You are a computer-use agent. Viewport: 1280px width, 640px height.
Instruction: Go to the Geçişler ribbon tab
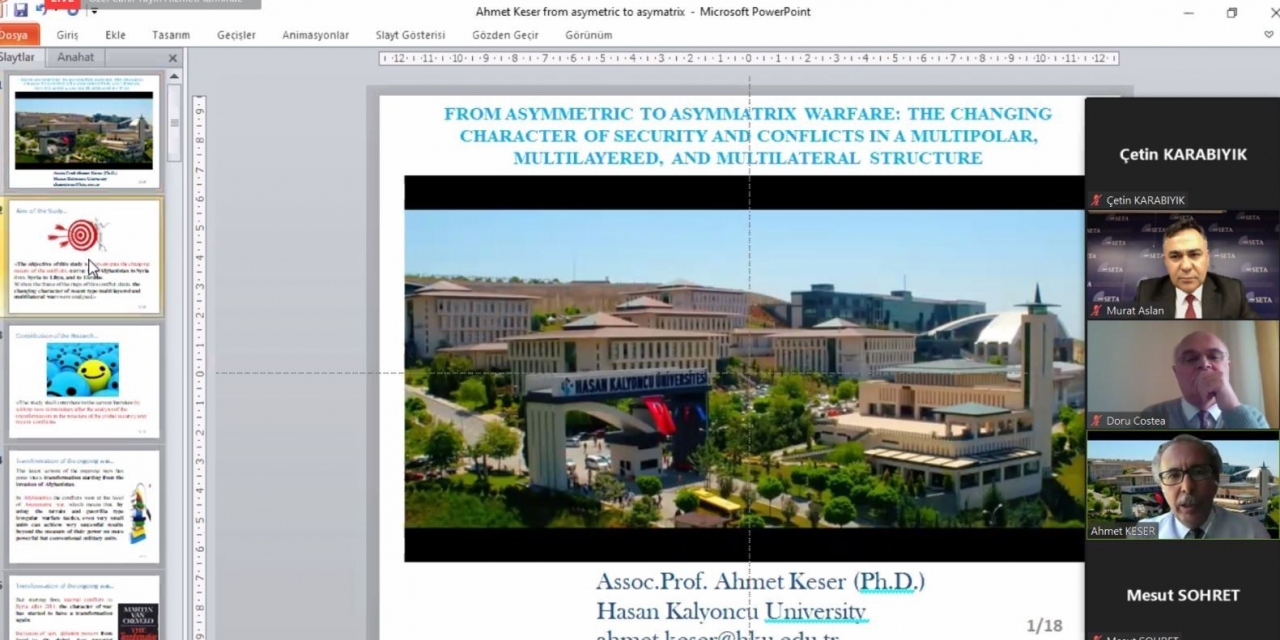coord(236,35)
